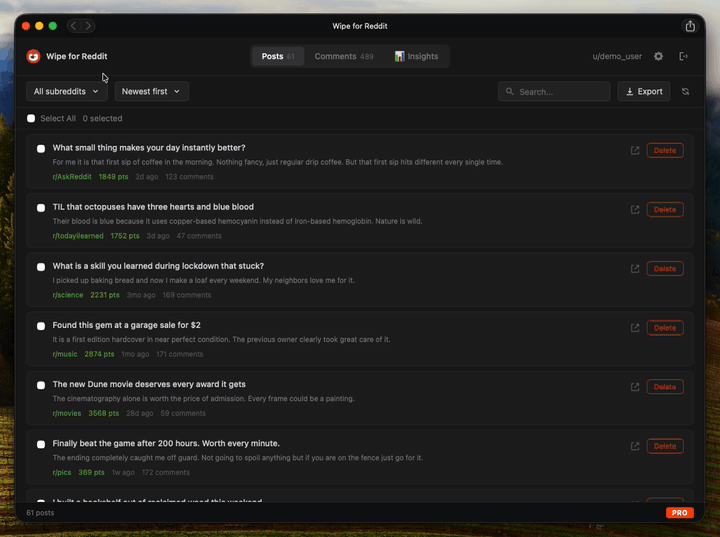Switch to the Posts tab
This screenshot has height=537, width=720.
(x=278, y=56)
